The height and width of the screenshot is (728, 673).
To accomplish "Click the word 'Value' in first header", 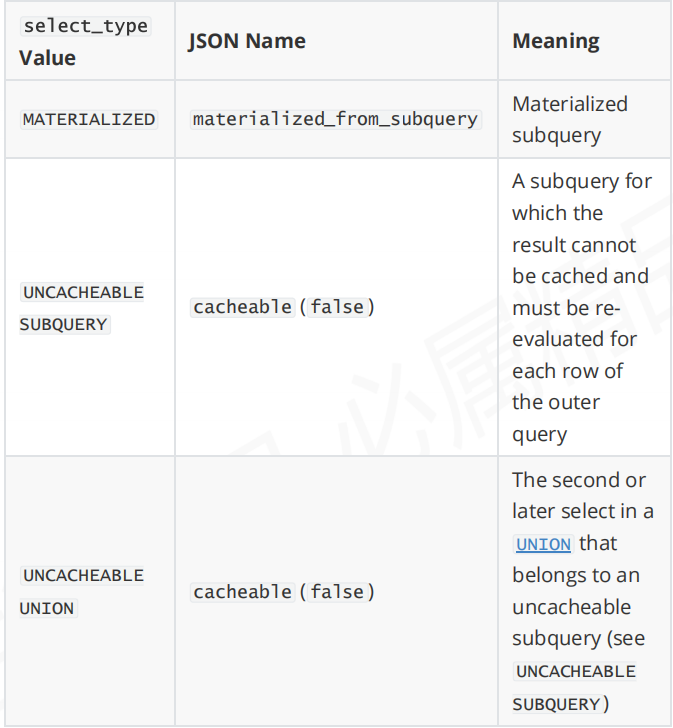I will [x=47, y=58].
